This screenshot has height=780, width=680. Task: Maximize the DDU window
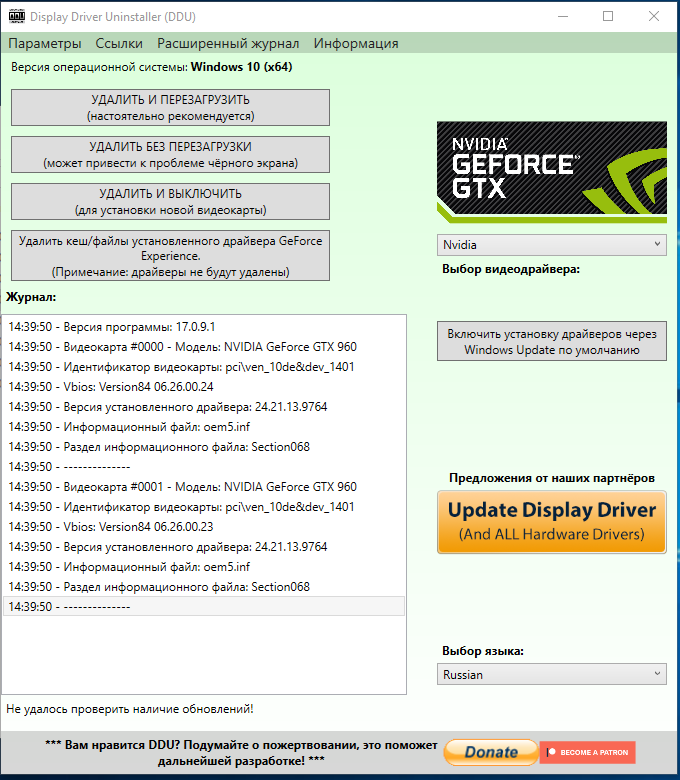click(608, 16)
